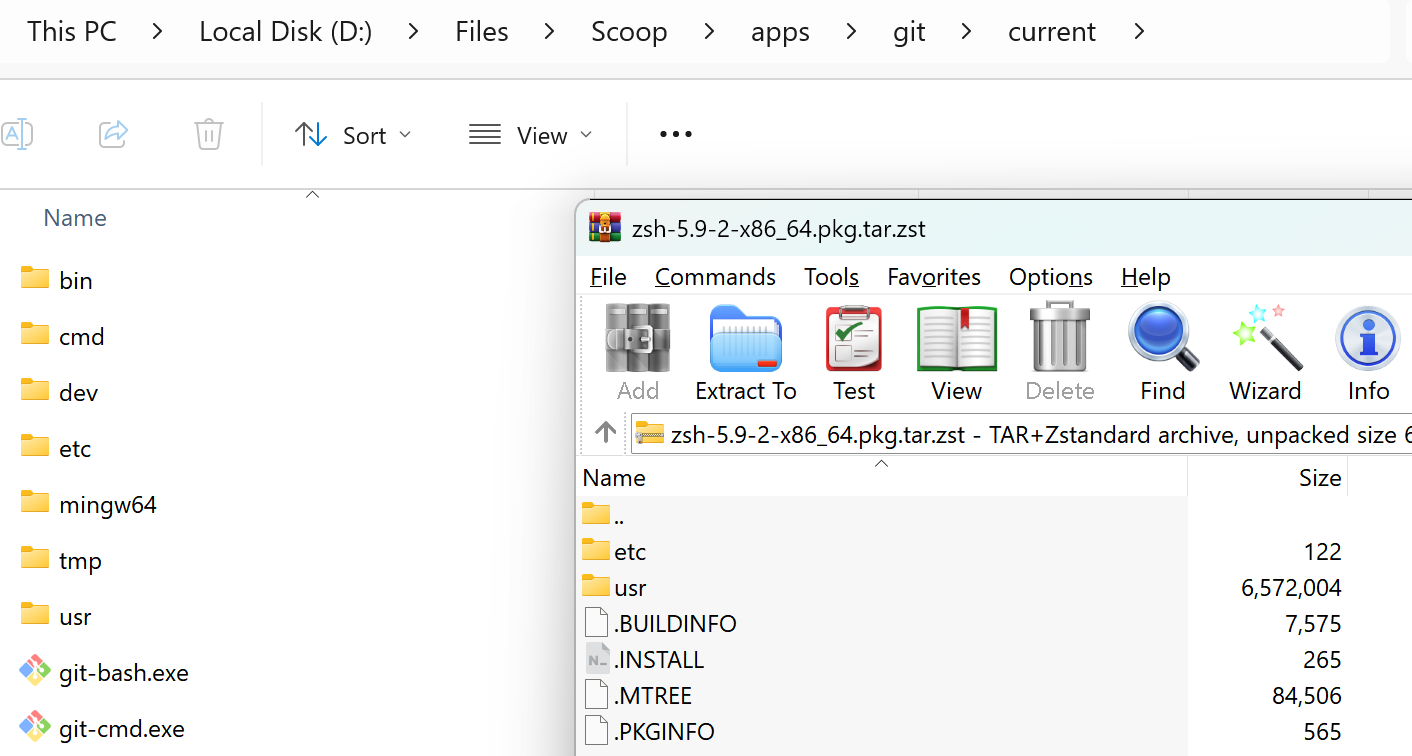Image resolution: width=1412 pixels, height=756 pixels.
Task: Navigate to apps breadcrumb
Action: click(780, 32)
